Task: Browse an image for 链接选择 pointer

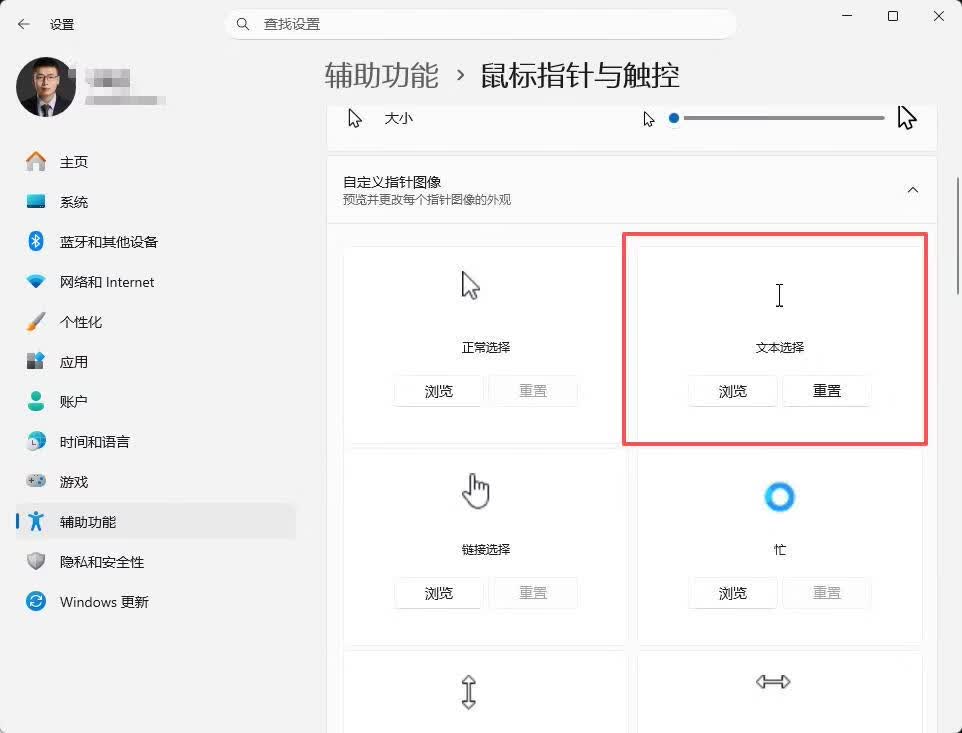Action: [439, 593]
